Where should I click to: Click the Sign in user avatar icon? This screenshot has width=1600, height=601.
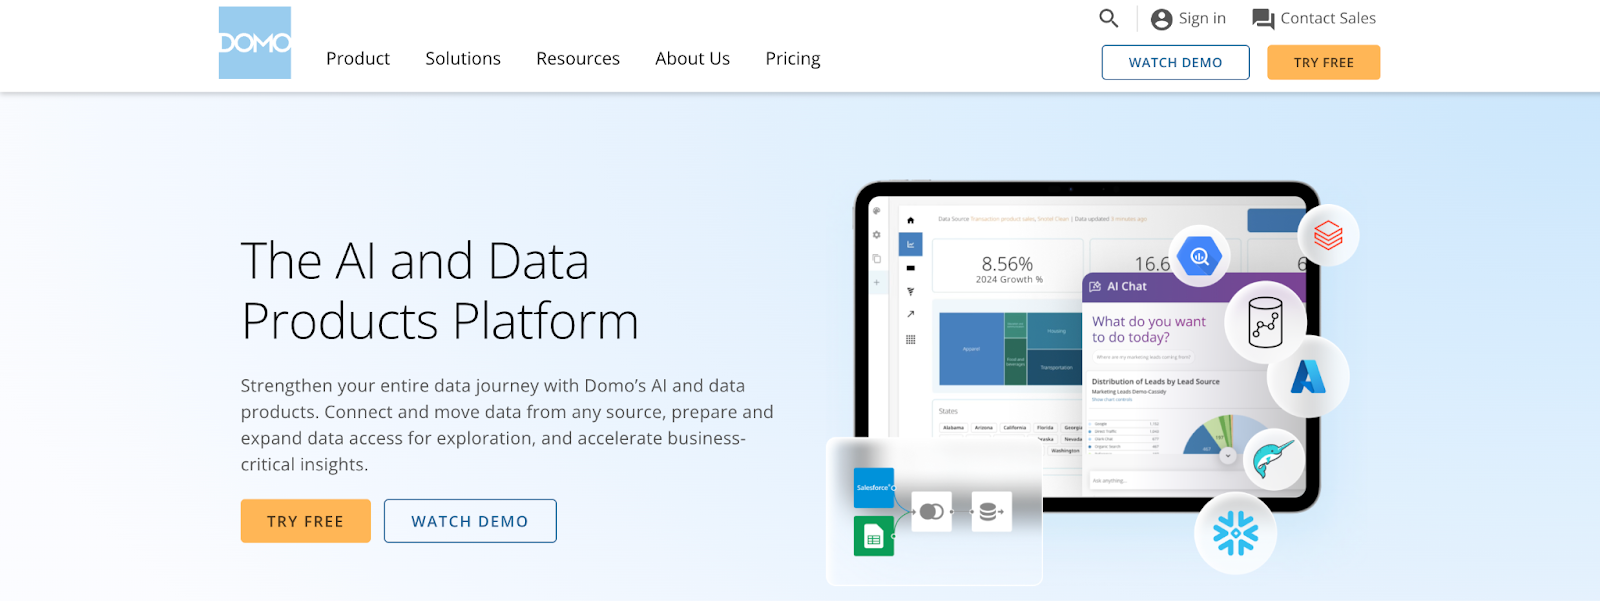(x=1161, y=19)
